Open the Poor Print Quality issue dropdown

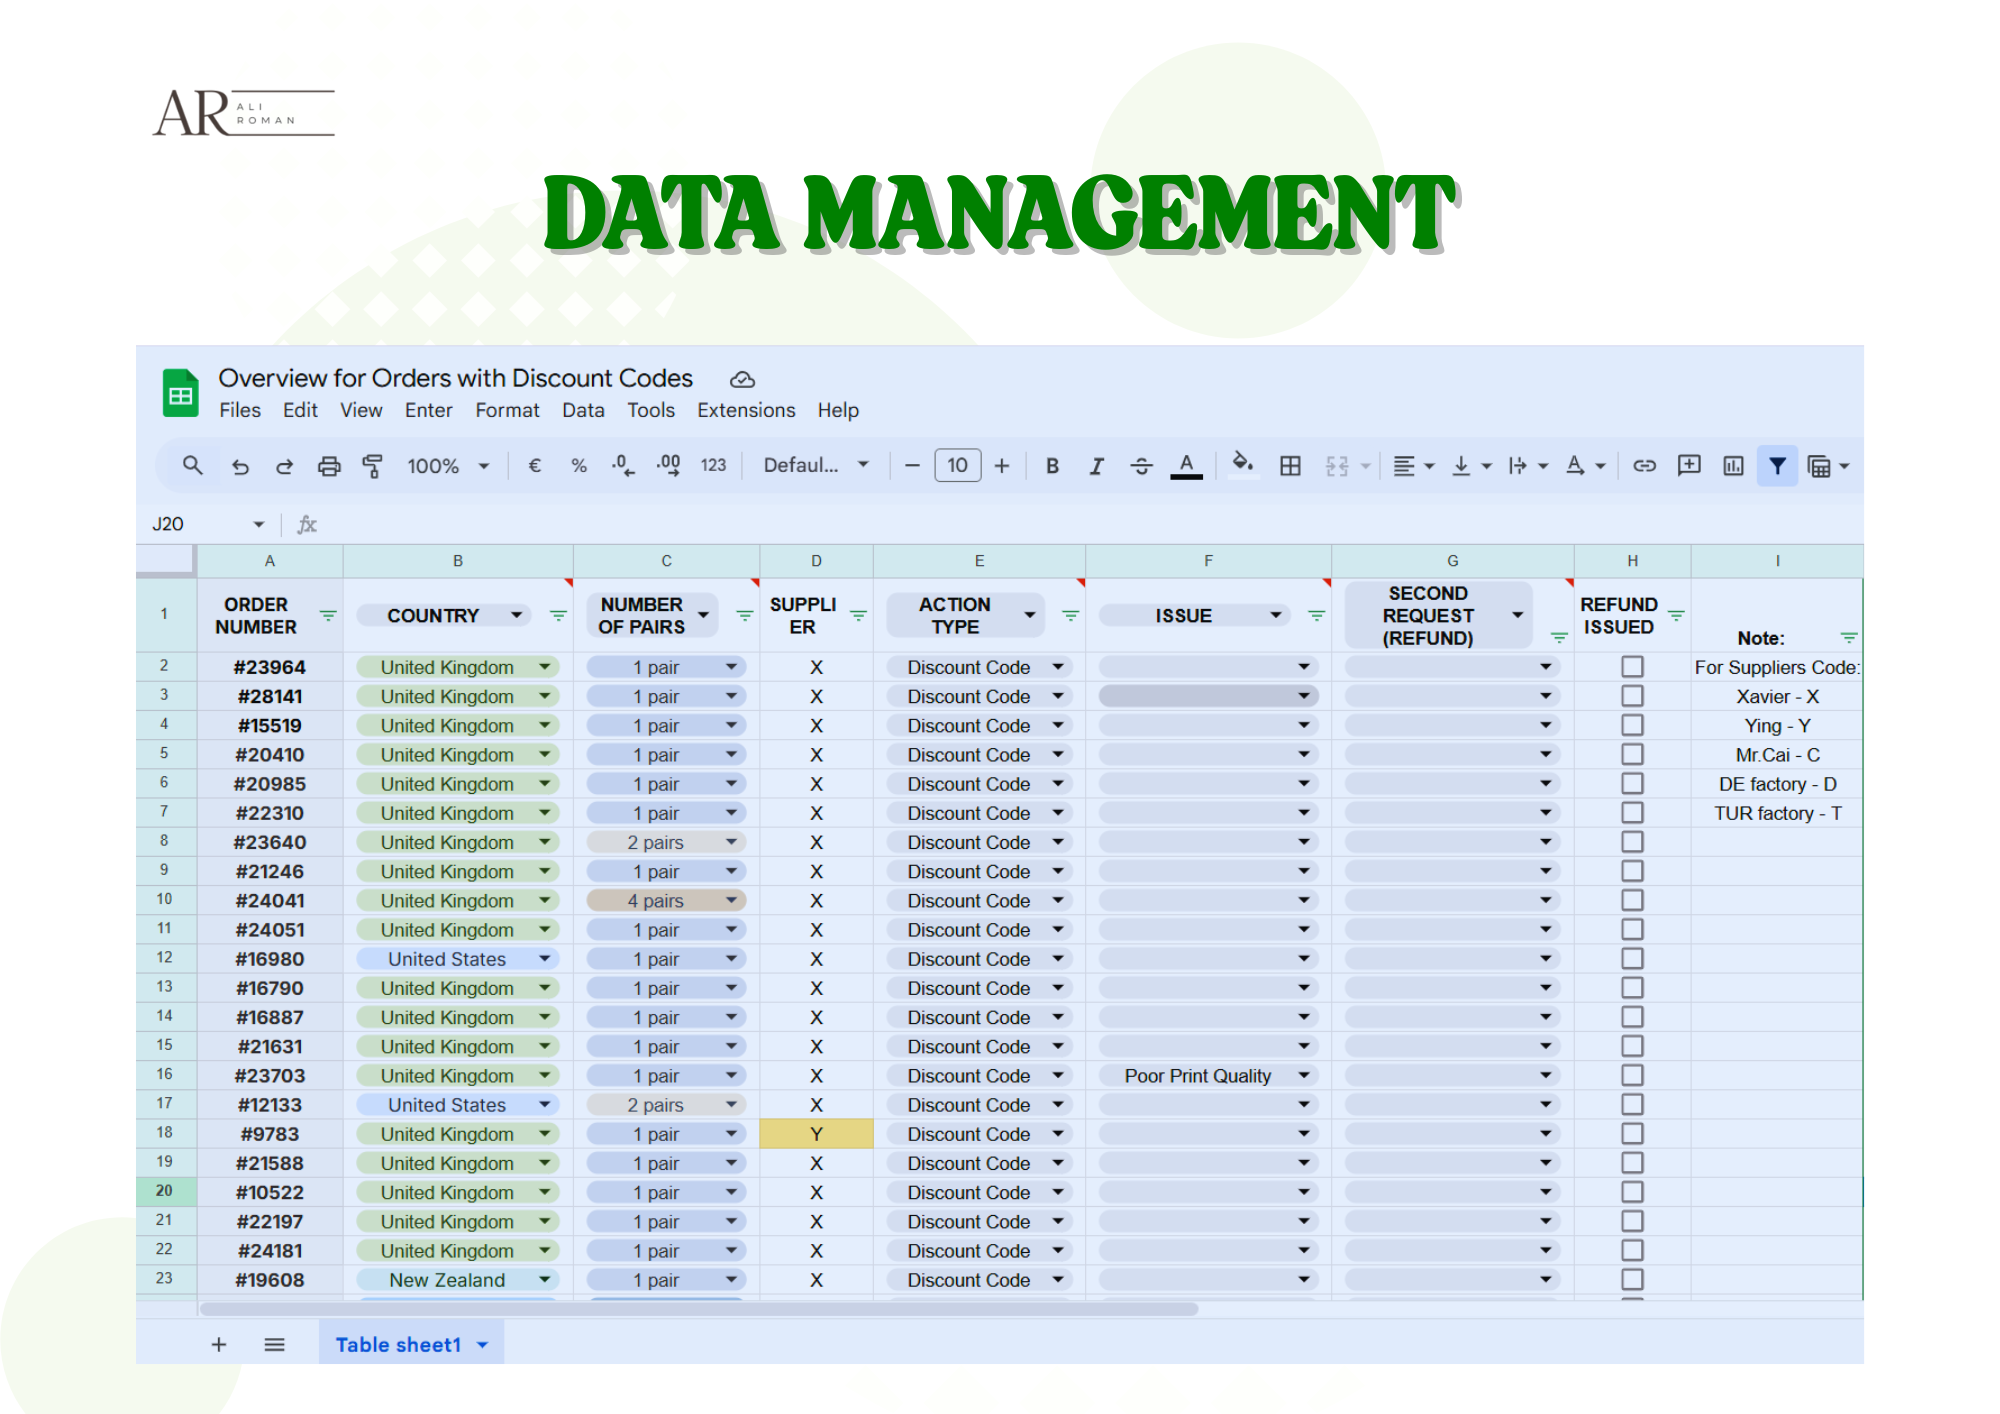click(1304, 1076)
